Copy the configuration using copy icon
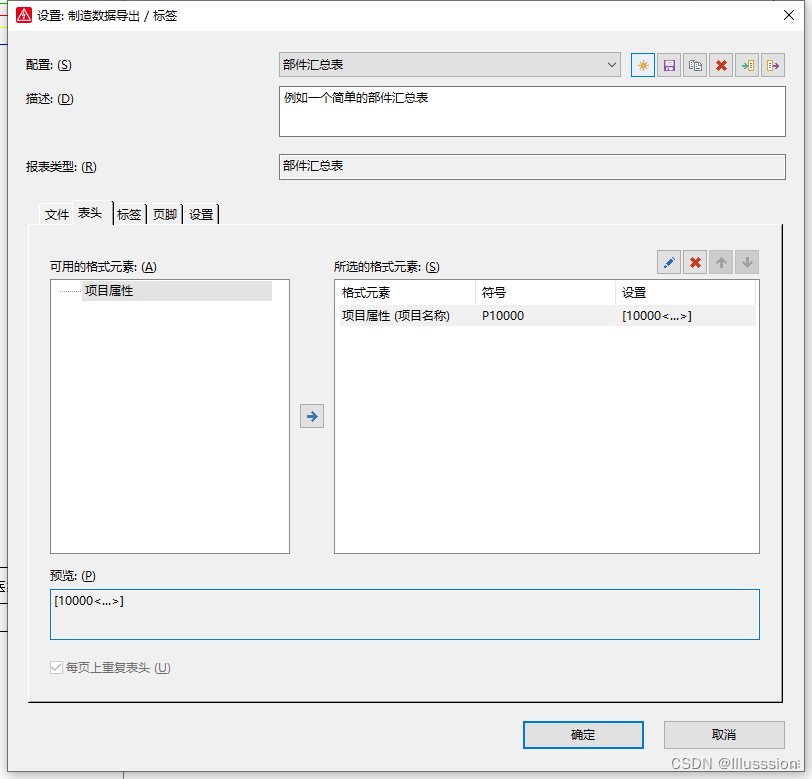This screenshot has height=779, width=812. pyautogui.click(x=695, y=65)
